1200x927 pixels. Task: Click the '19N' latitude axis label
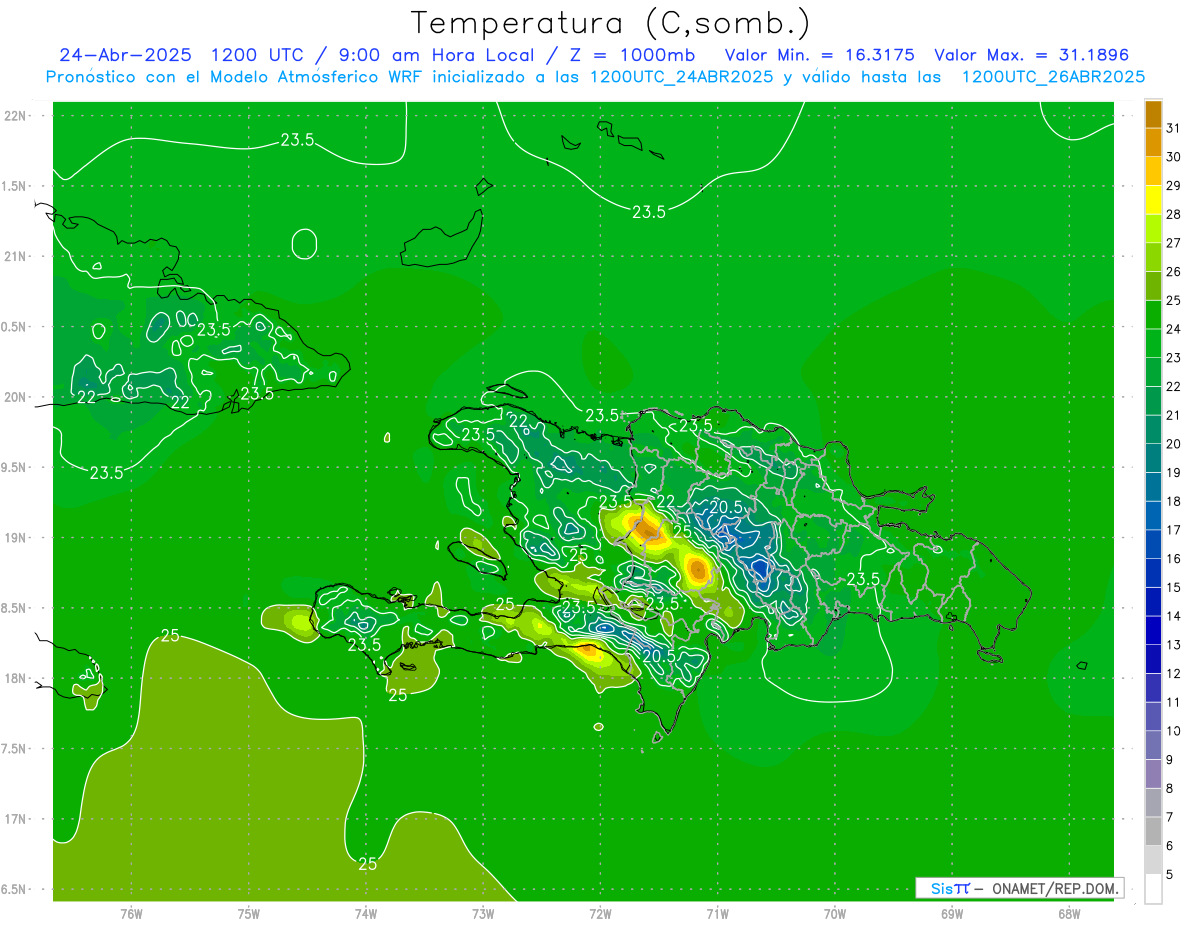(x=16, y=538)
